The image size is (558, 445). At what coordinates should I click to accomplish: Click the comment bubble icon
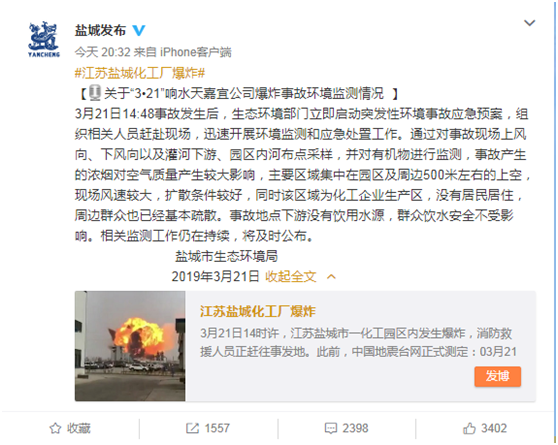tap(331, 428)
